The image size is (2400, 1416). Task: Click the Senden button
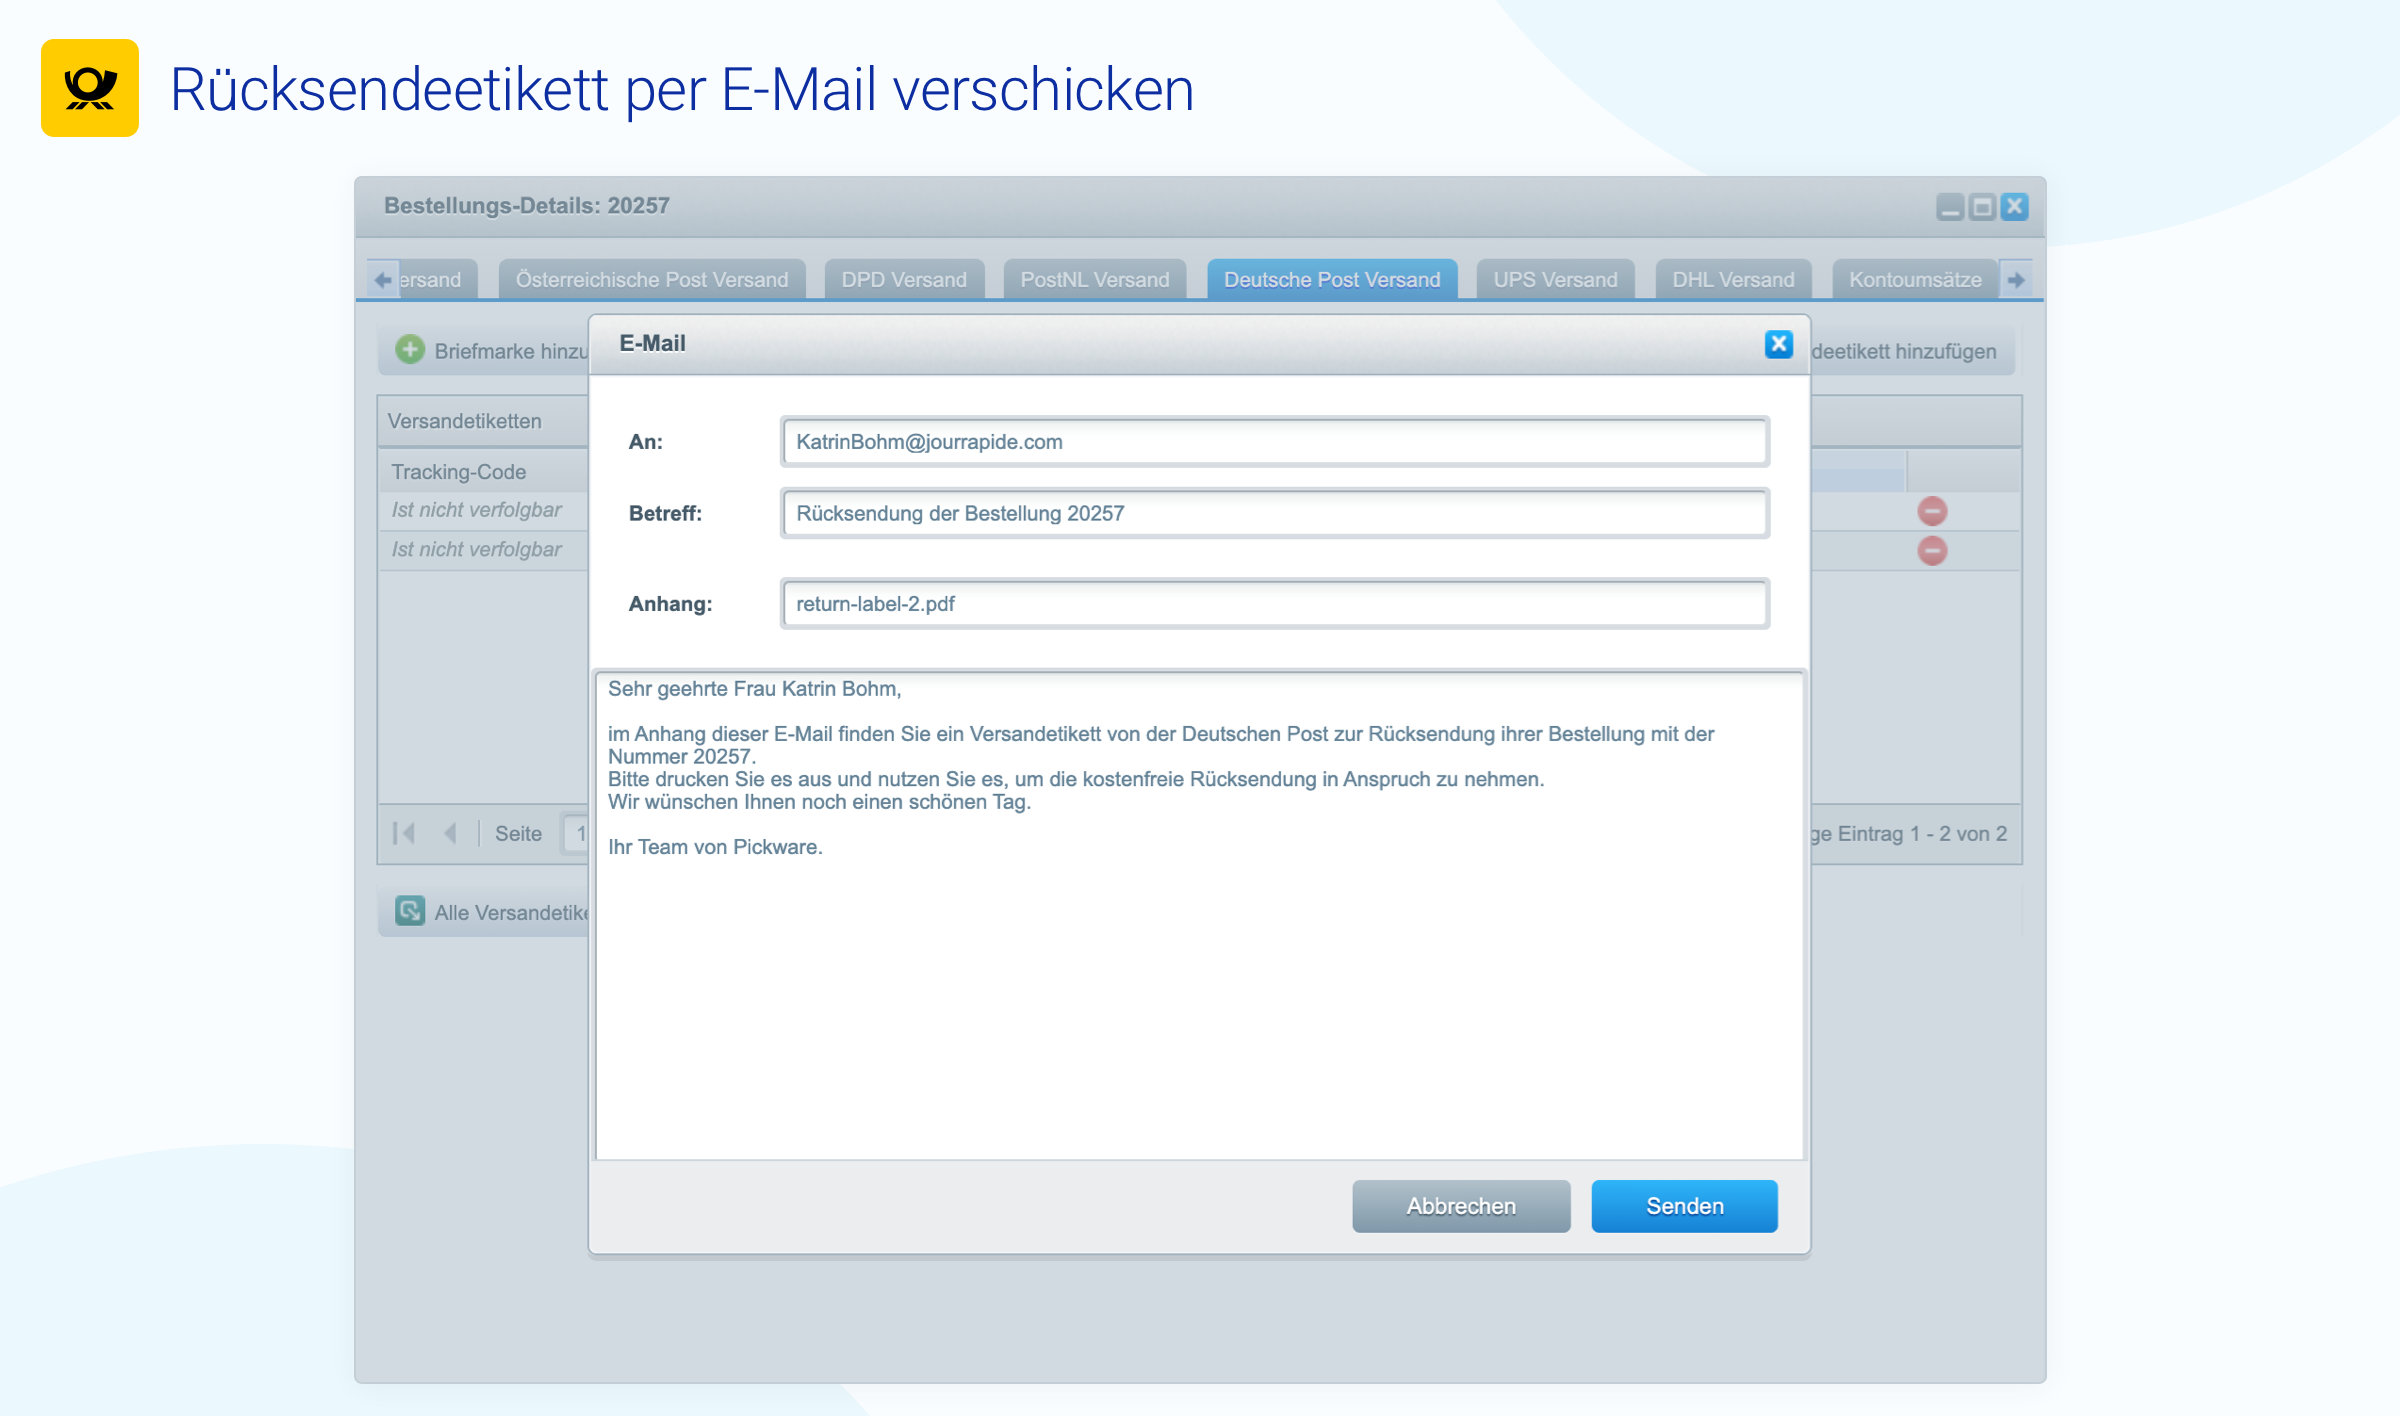[x=1684, y=1206]
